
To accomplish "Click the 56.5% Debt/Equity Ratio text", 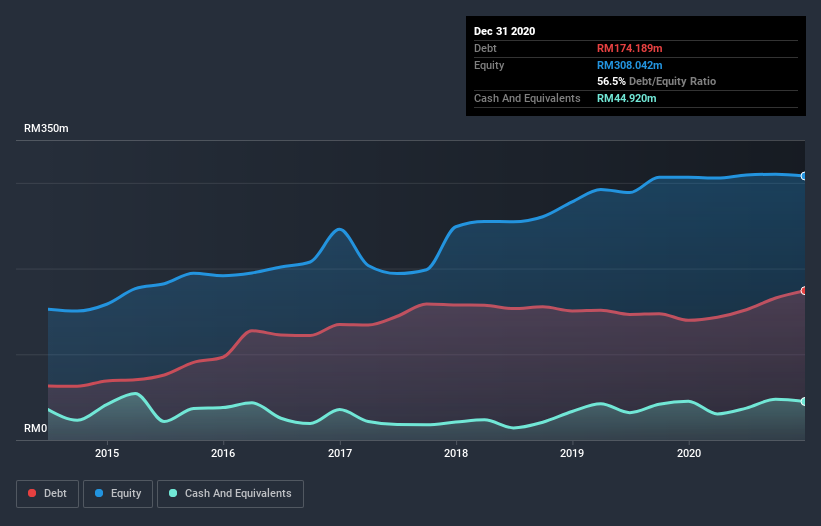I will [x=656, y=81].
